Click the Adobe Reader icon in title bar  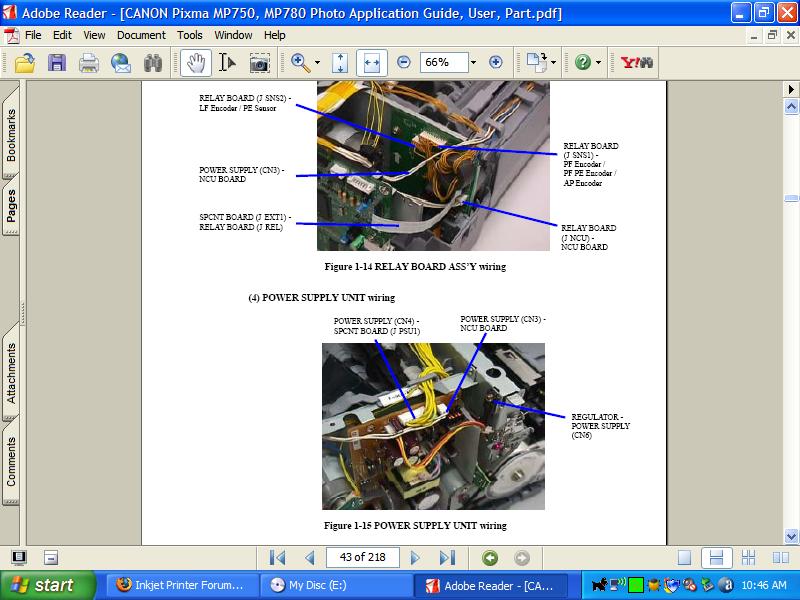pyautogui.click(x=10, y=12)
